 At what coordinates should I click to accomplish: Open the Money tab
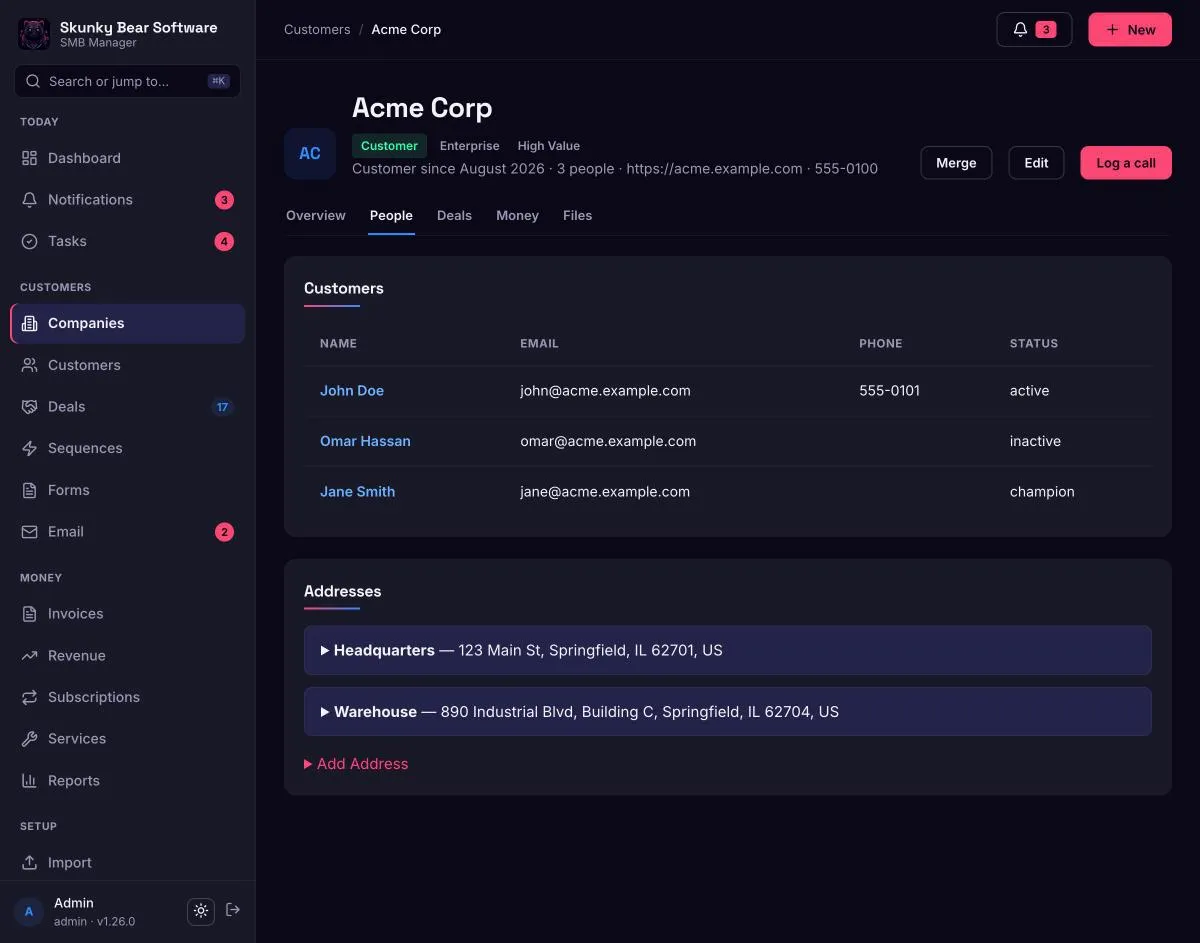(517, 215)
